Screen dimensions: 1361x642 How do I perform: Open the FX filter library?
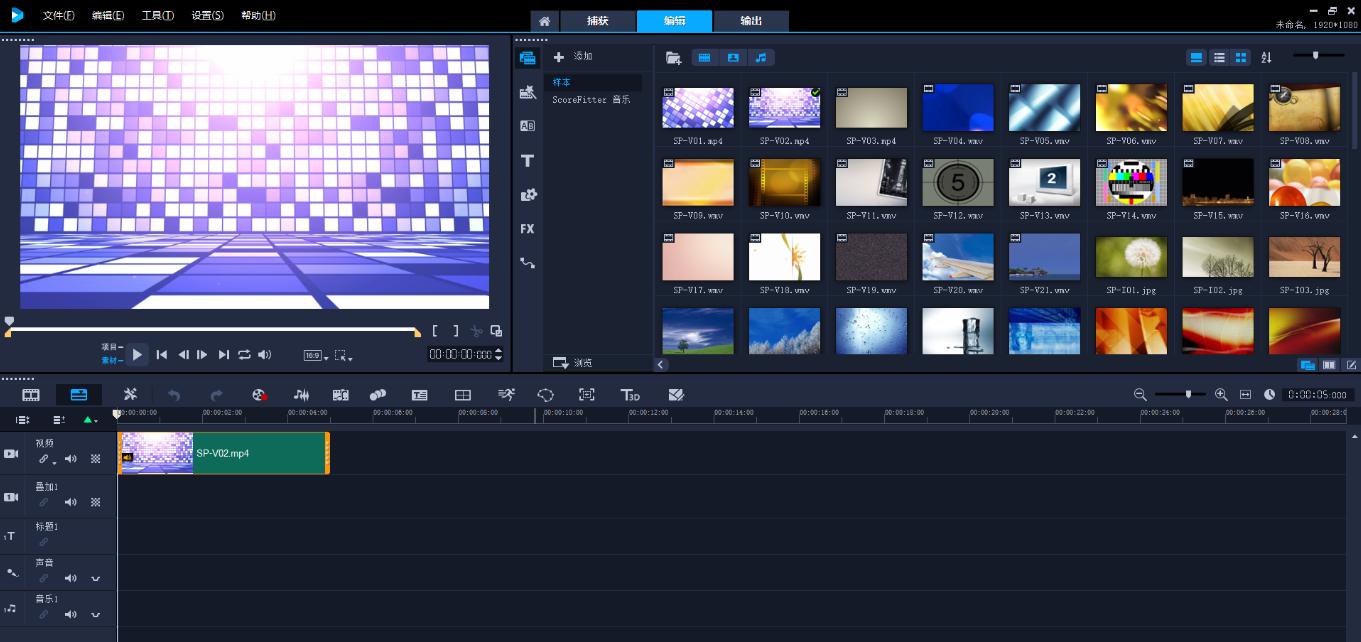(x=527, y=229)
